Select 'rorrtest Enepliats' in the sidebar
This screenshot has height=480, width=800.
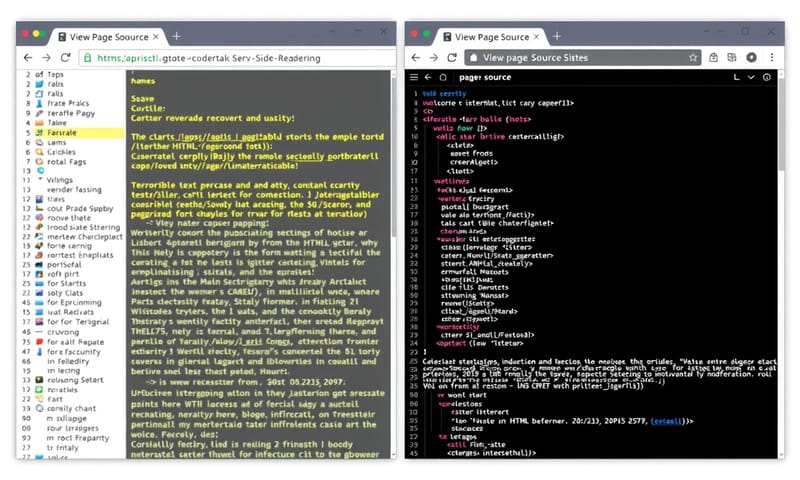click(x=80, y=255)
